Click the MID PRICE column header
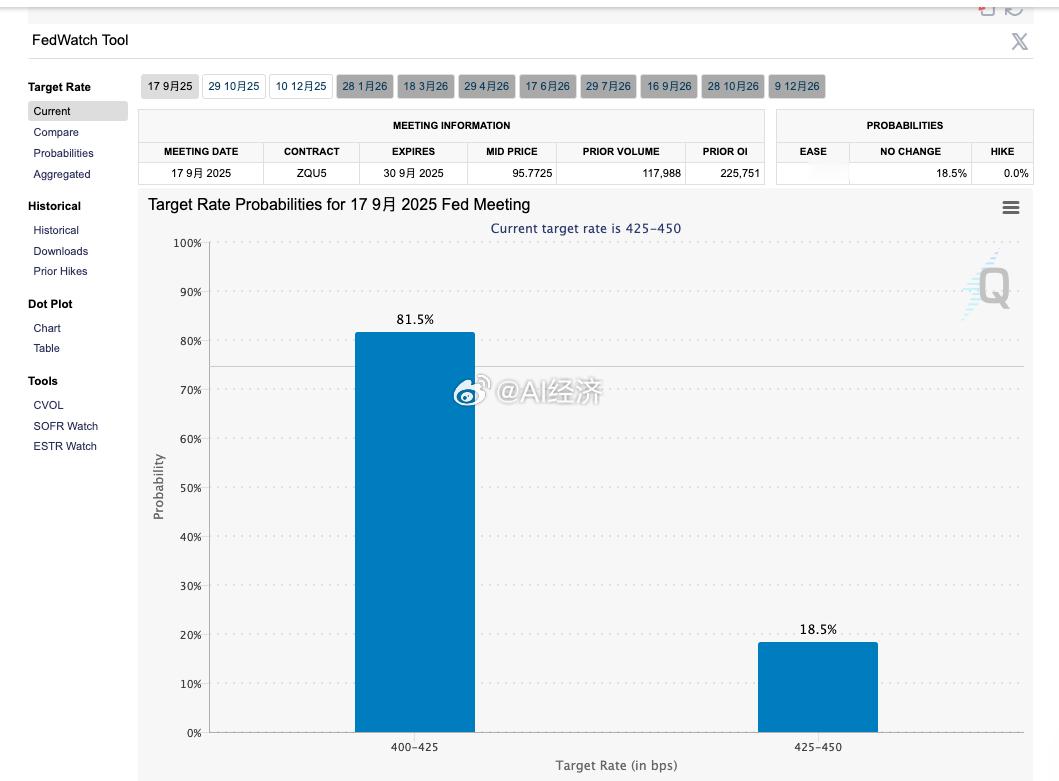The width and height of the screenshot is (1059, 781). 512,152
